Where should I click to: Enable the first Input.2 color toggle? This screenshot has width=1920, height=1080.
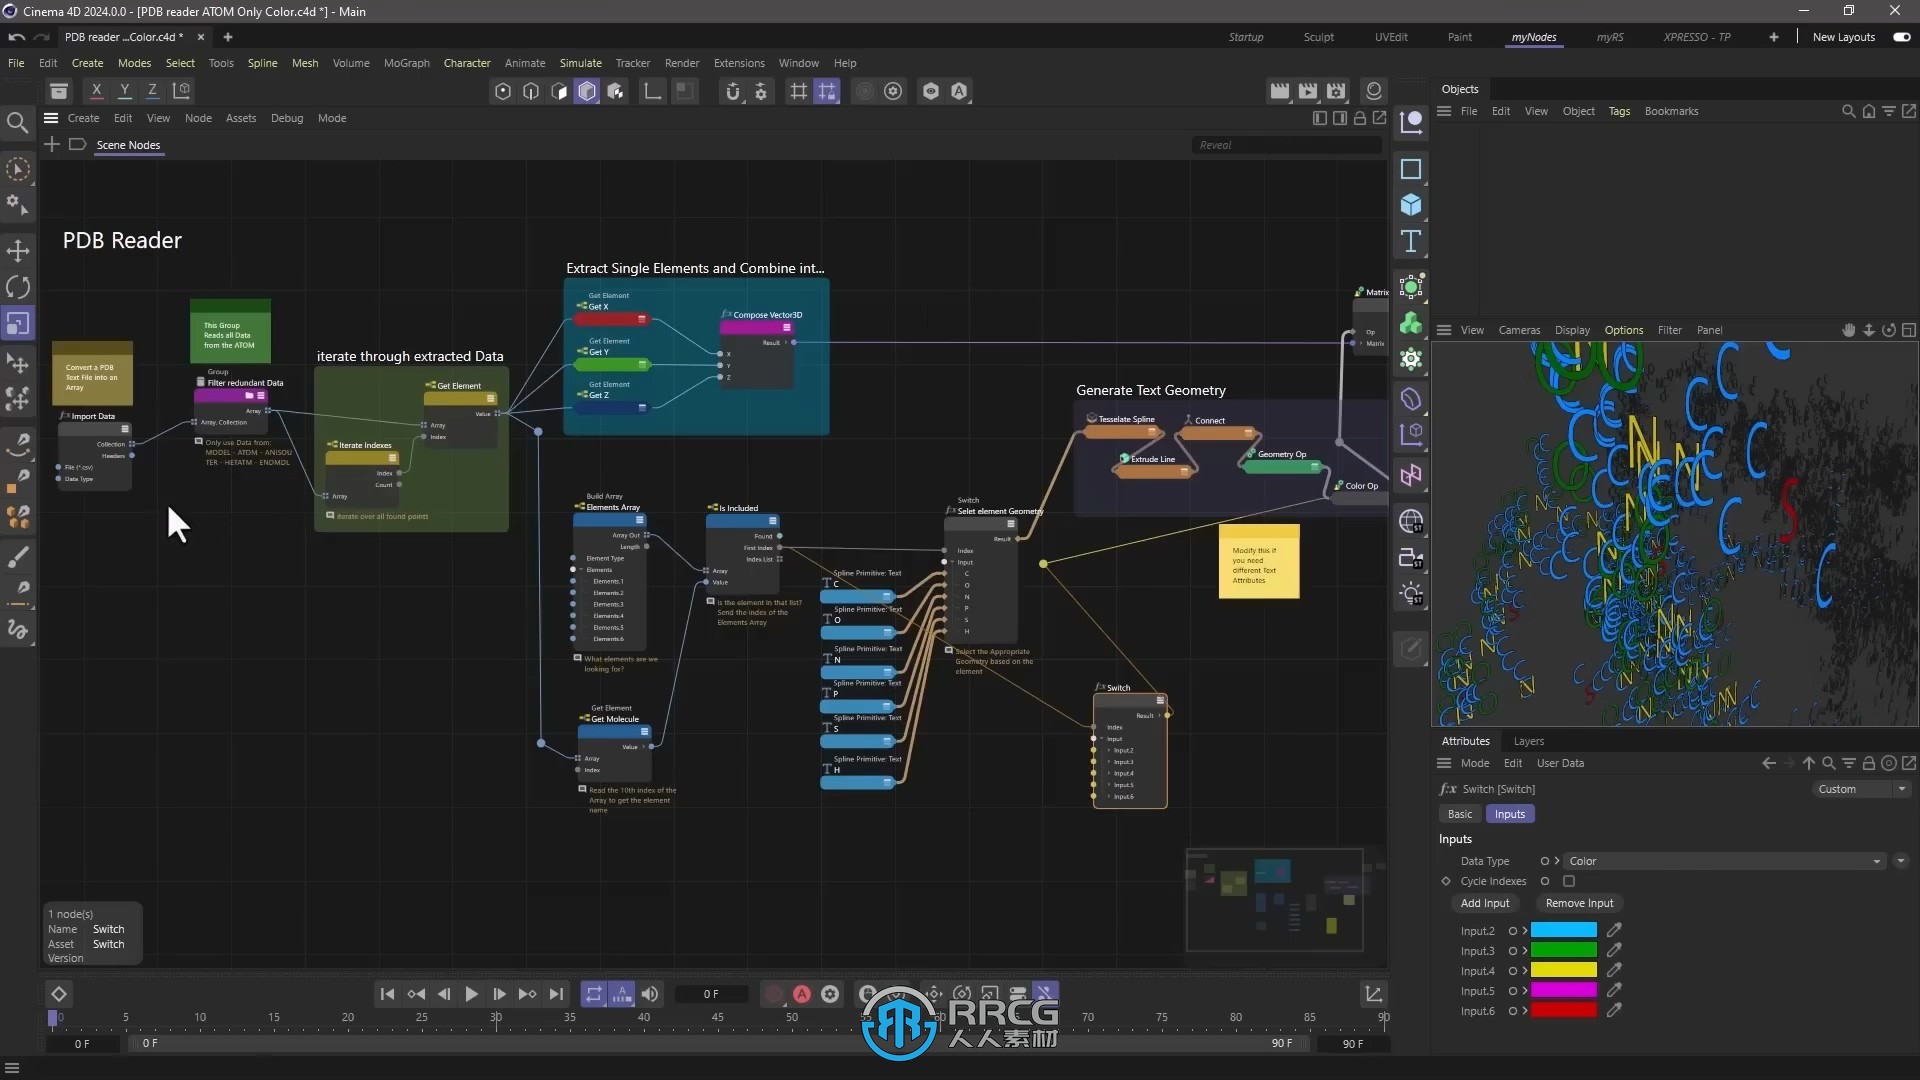(1513, 930)
